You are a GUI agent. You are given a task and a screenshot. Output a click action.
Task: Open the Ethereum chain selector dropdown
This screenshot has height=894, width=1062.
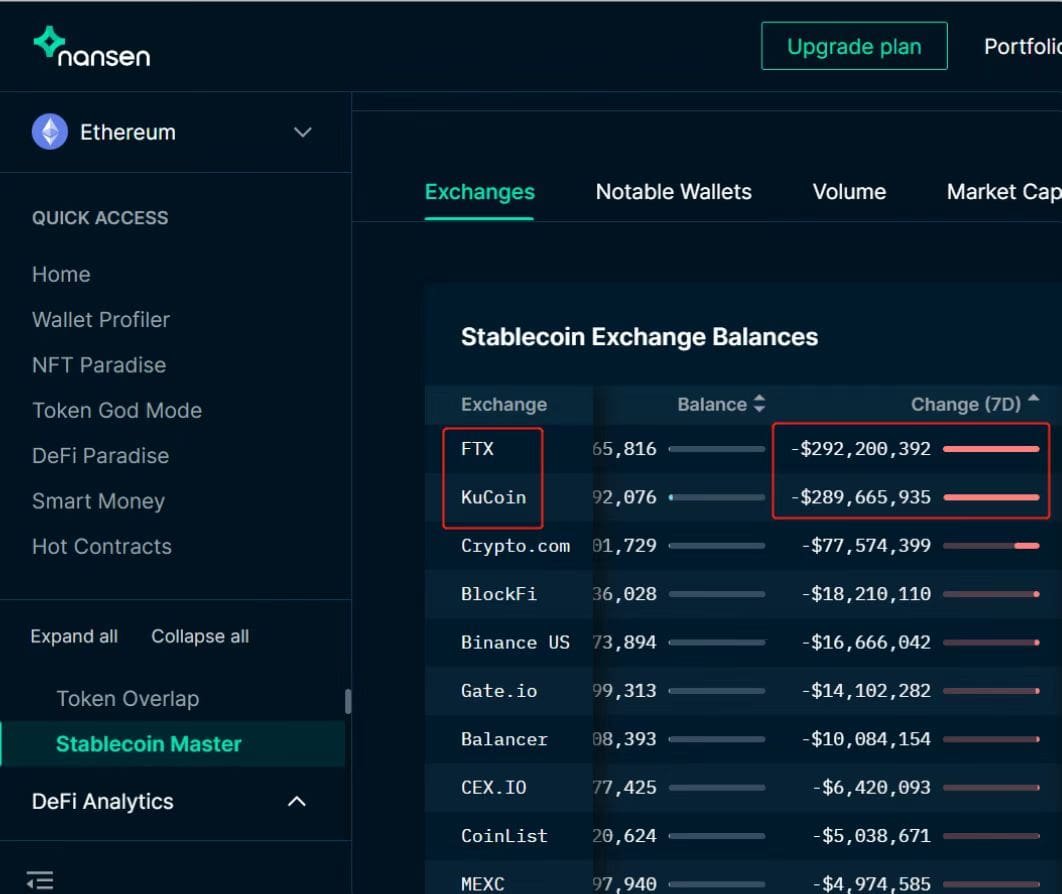(302, 131)
